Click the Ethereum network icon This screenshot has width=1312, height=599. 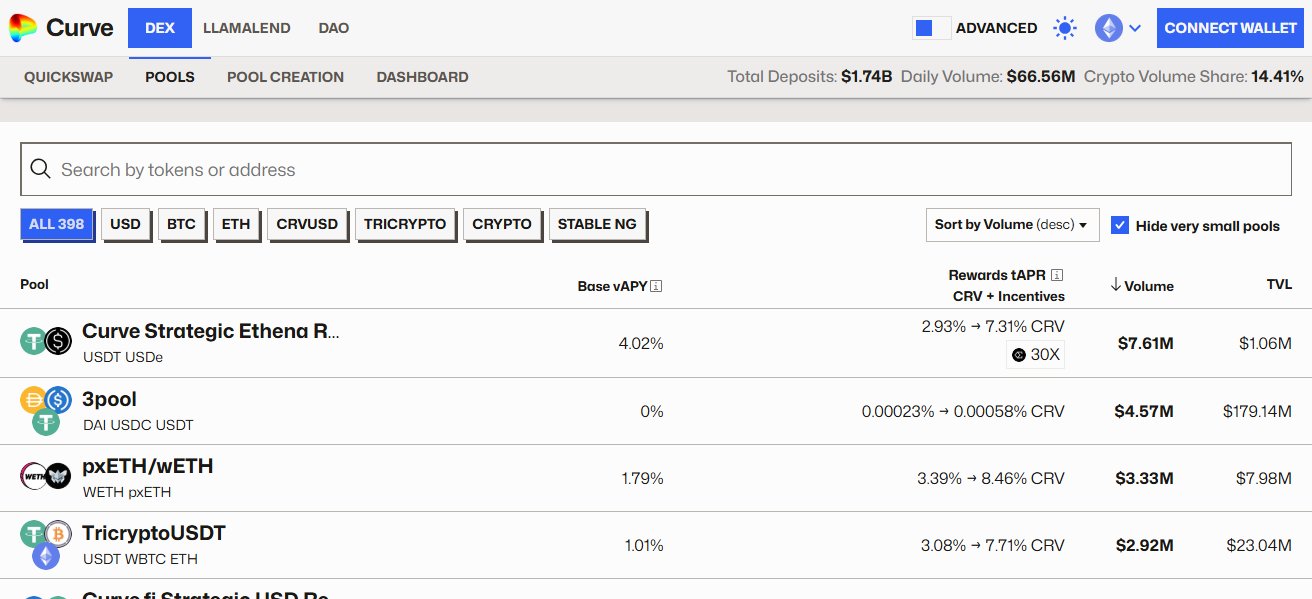[x=1108, y=28]
